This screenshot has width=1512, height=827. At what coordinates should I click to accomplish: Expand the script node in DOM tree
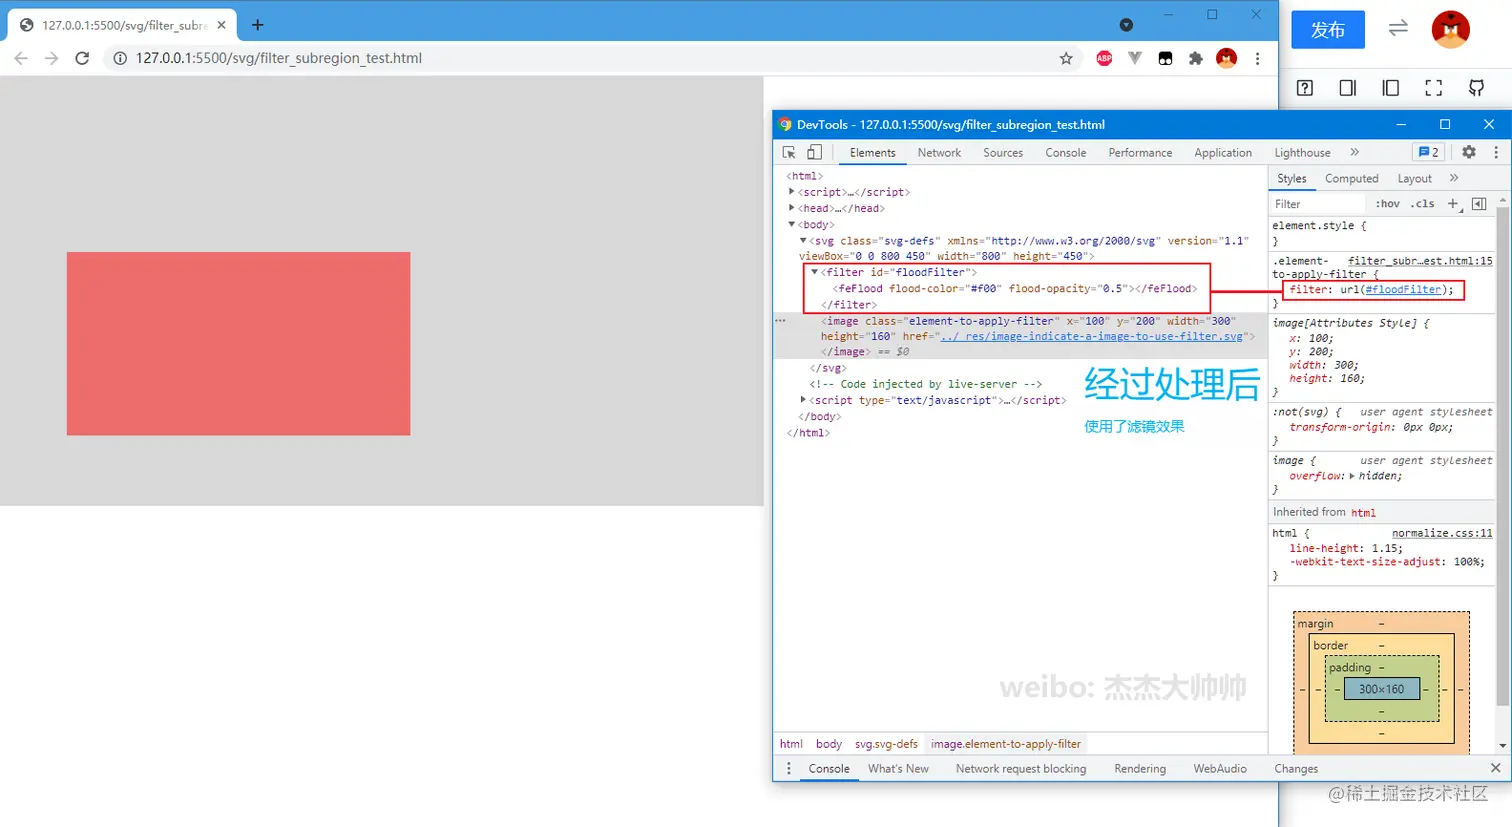(x=791, y=192)
